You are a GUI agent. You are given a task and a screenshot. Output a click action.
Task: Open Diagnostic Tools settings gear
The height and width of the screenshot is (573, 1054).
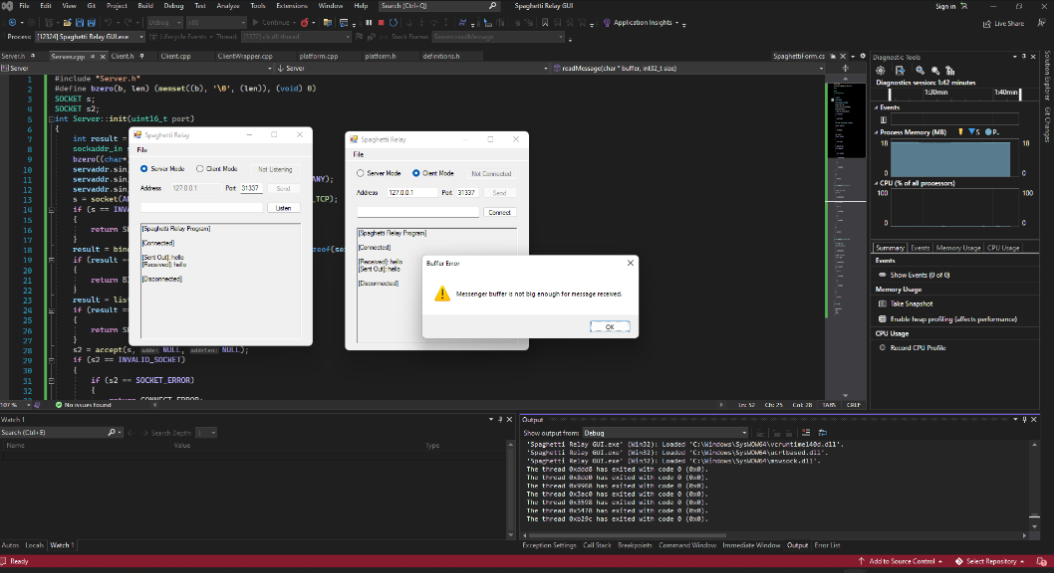tap(881, 70)
